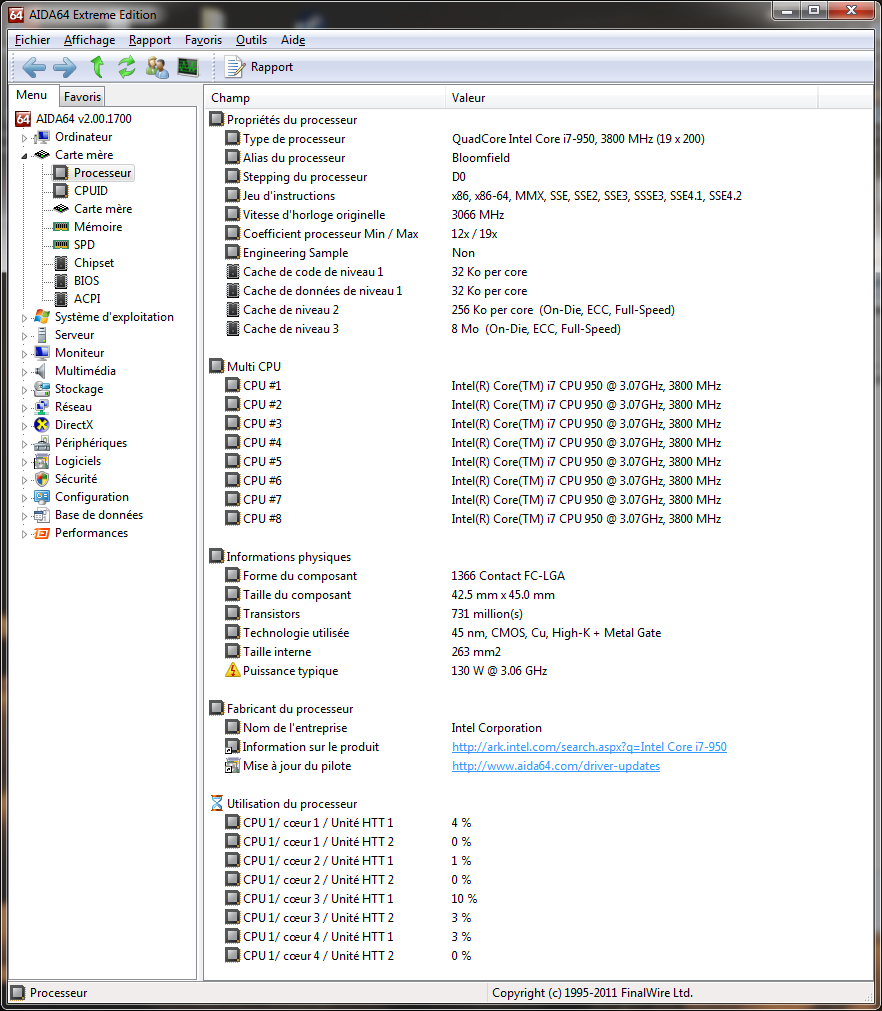Click the Serveur tower icon
This screenshot has width=882, height=1011.
(42, 335)
